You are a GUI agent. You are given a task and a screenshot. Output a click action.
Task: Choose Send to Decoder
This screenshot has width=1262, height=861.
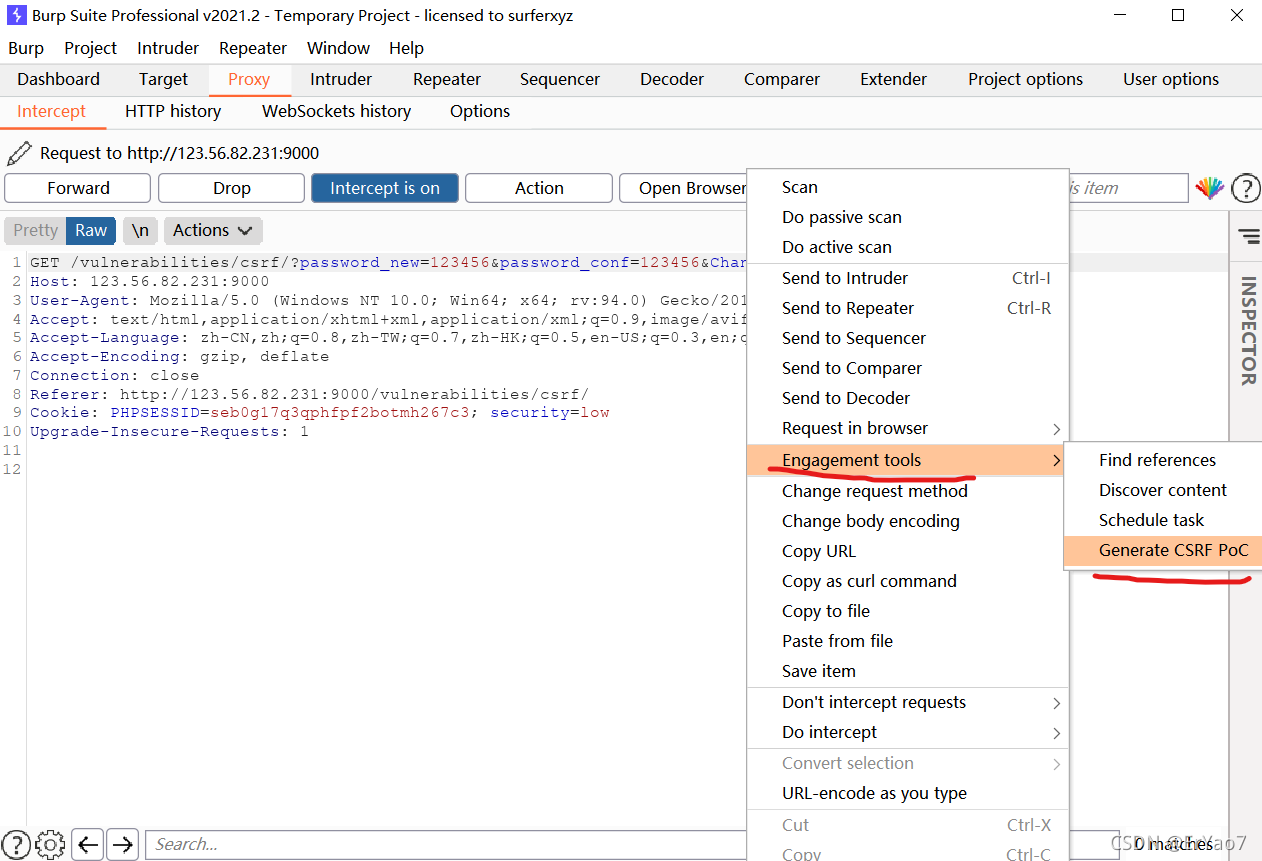pyautogui.click(x=908, y=398)
